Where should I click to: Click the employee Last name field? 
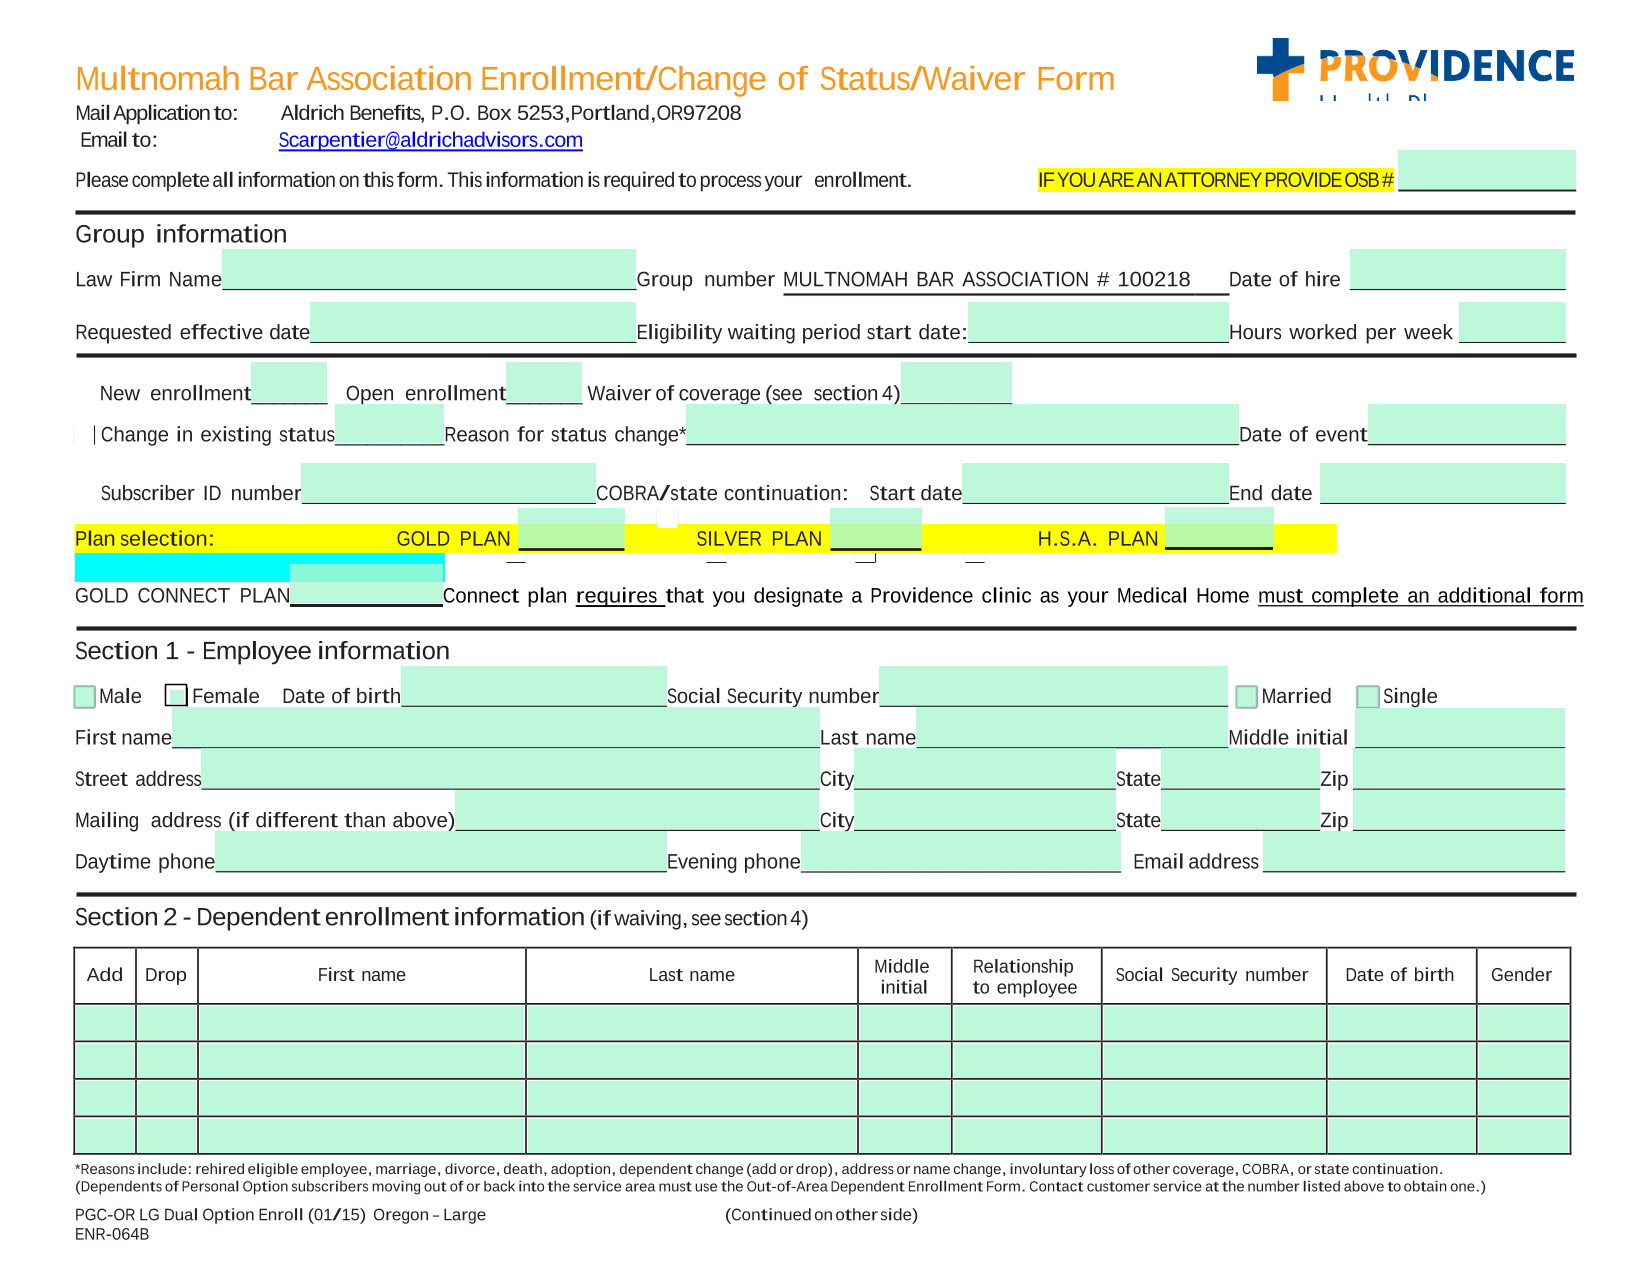pos(1072,728)
